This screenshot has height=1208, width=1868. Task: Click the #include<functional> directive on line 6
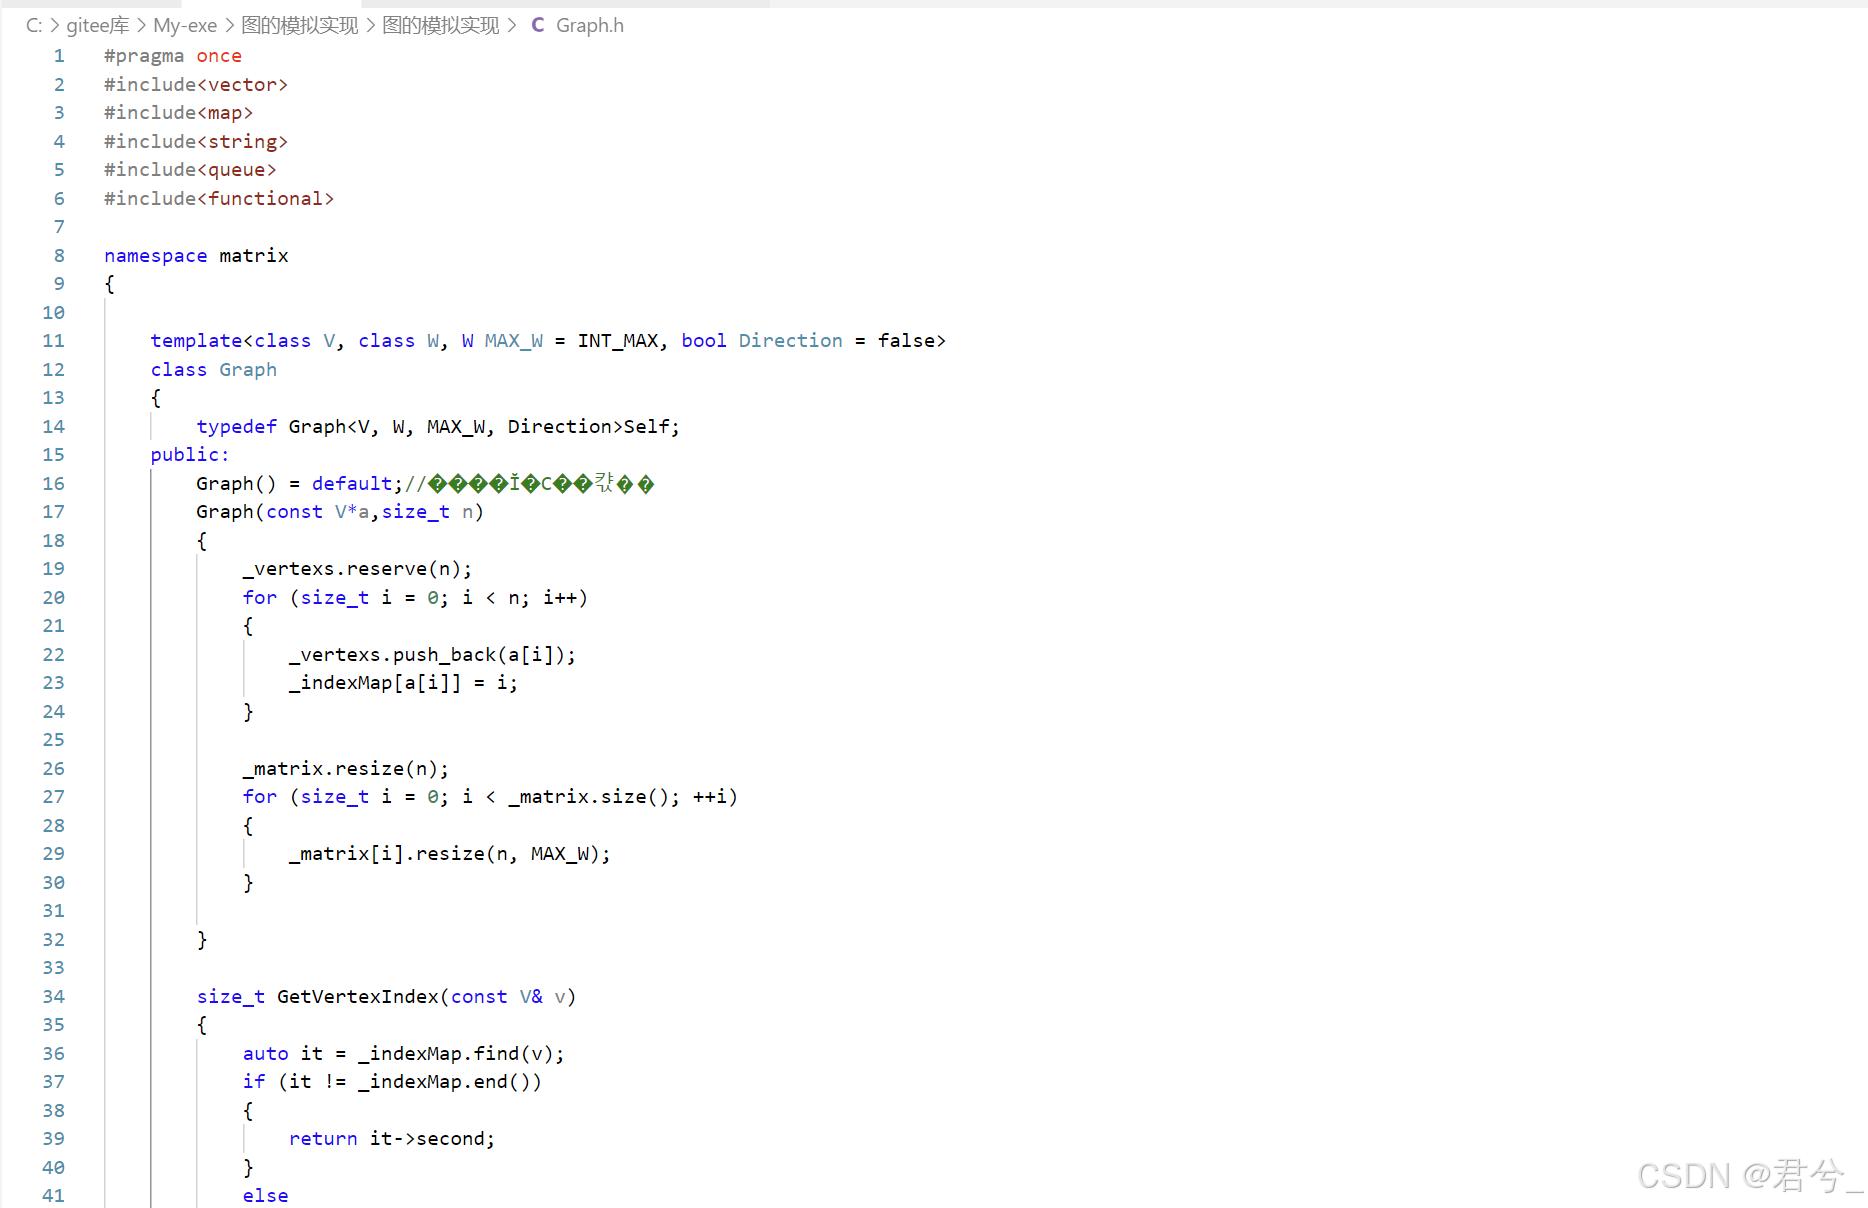click(x=219, y=198)
